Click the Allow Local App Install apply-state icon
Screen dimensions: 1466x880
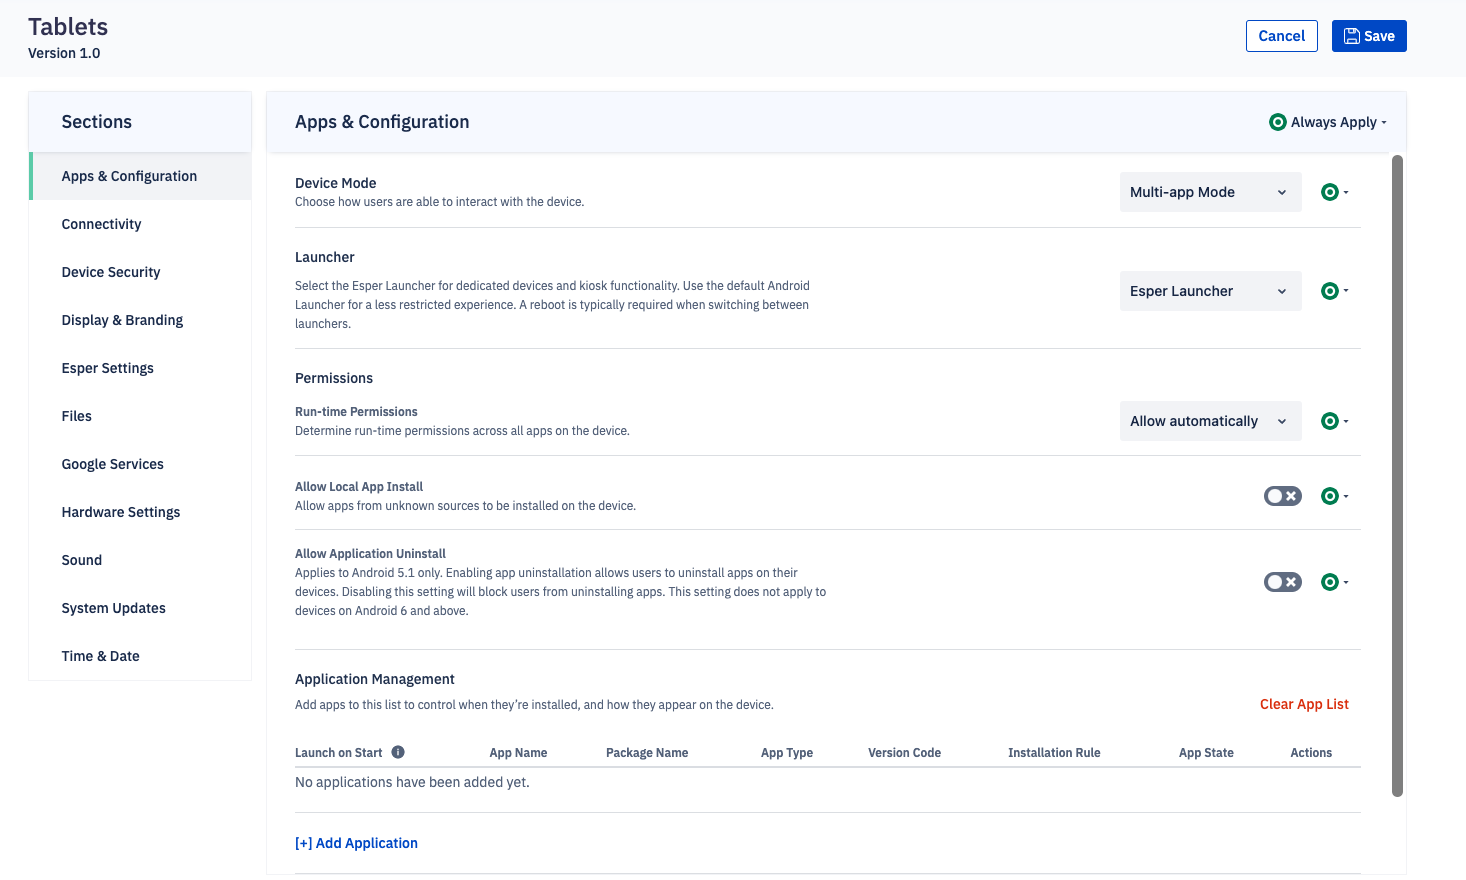click(x=1330, y=496)
